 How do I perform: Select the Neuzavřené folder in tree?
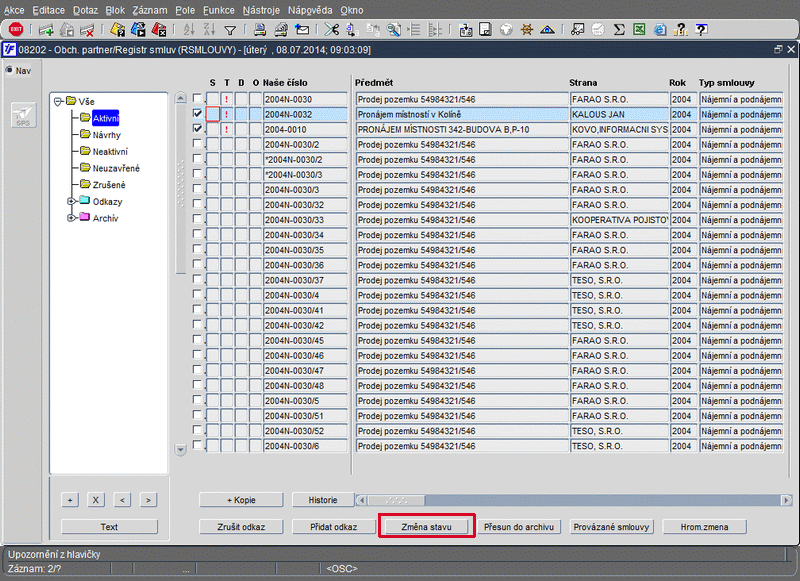coord(116,168)
